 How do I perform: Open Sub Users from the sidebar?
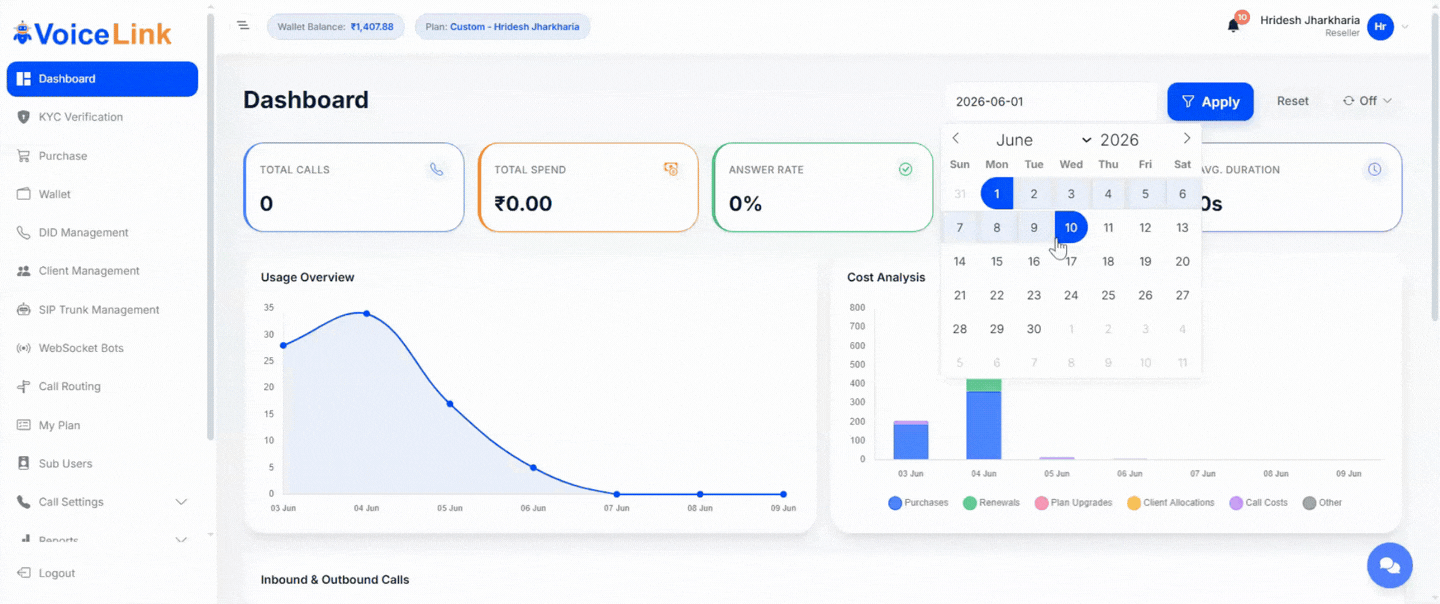pyautogui.click(x=102, y=464)
